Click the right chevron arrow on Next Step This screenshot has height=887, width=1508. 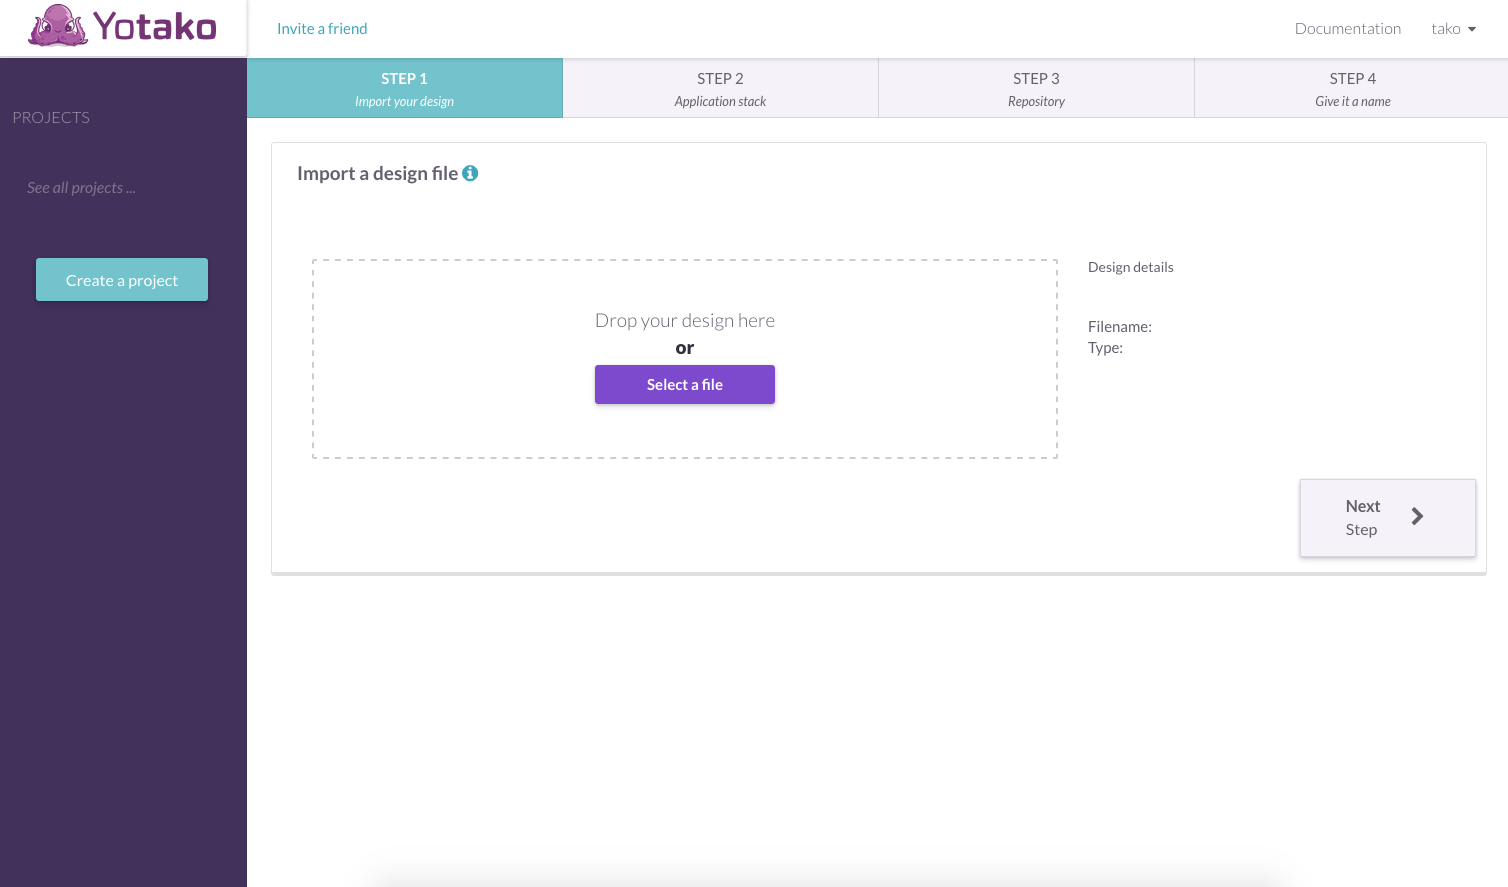tap(1417, 516)
